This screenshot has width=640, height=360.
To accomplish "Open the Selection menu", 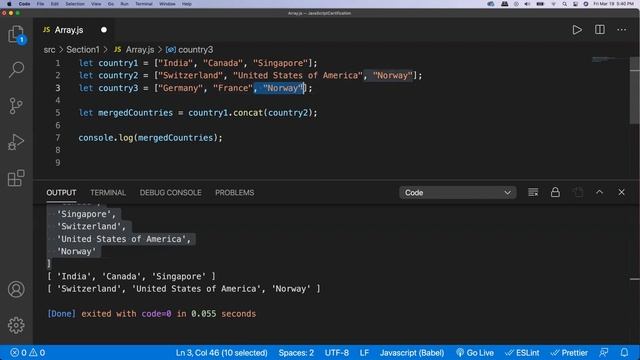I will pos(75,4).
